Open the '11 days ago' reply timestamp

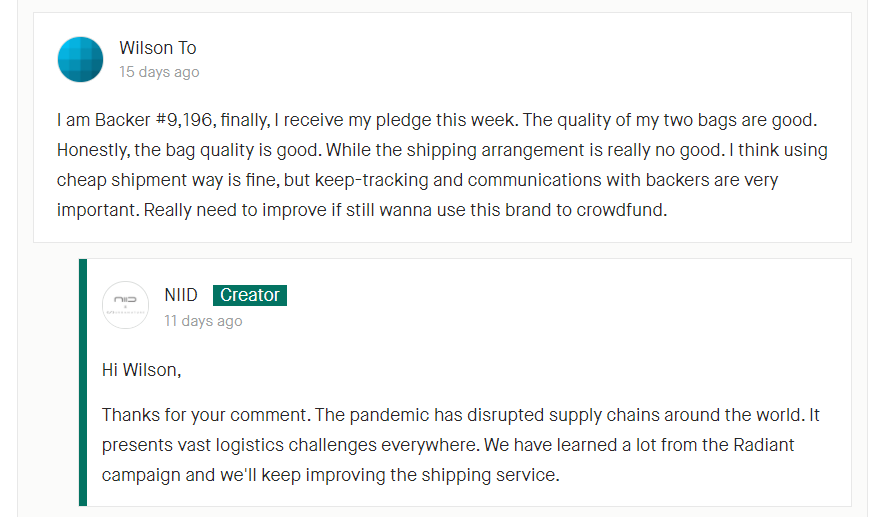(203, 321)
